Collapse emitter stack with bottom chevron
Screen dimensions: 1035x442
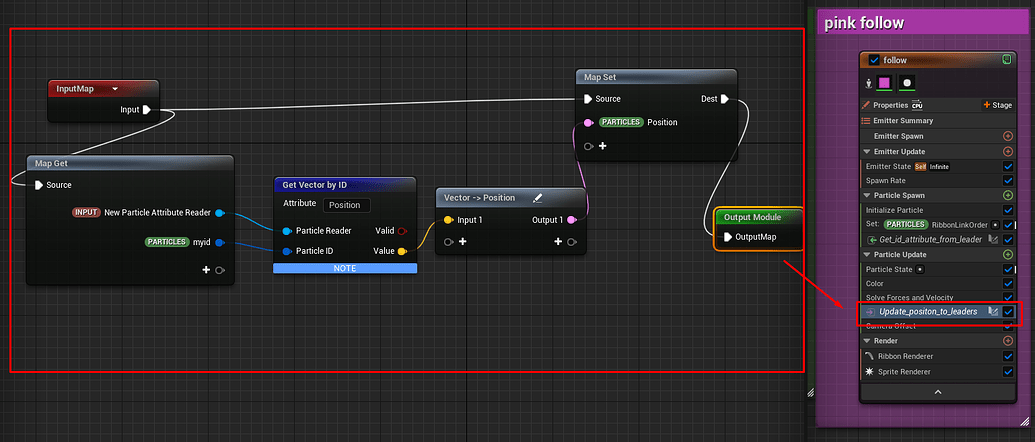click(937, 392)
